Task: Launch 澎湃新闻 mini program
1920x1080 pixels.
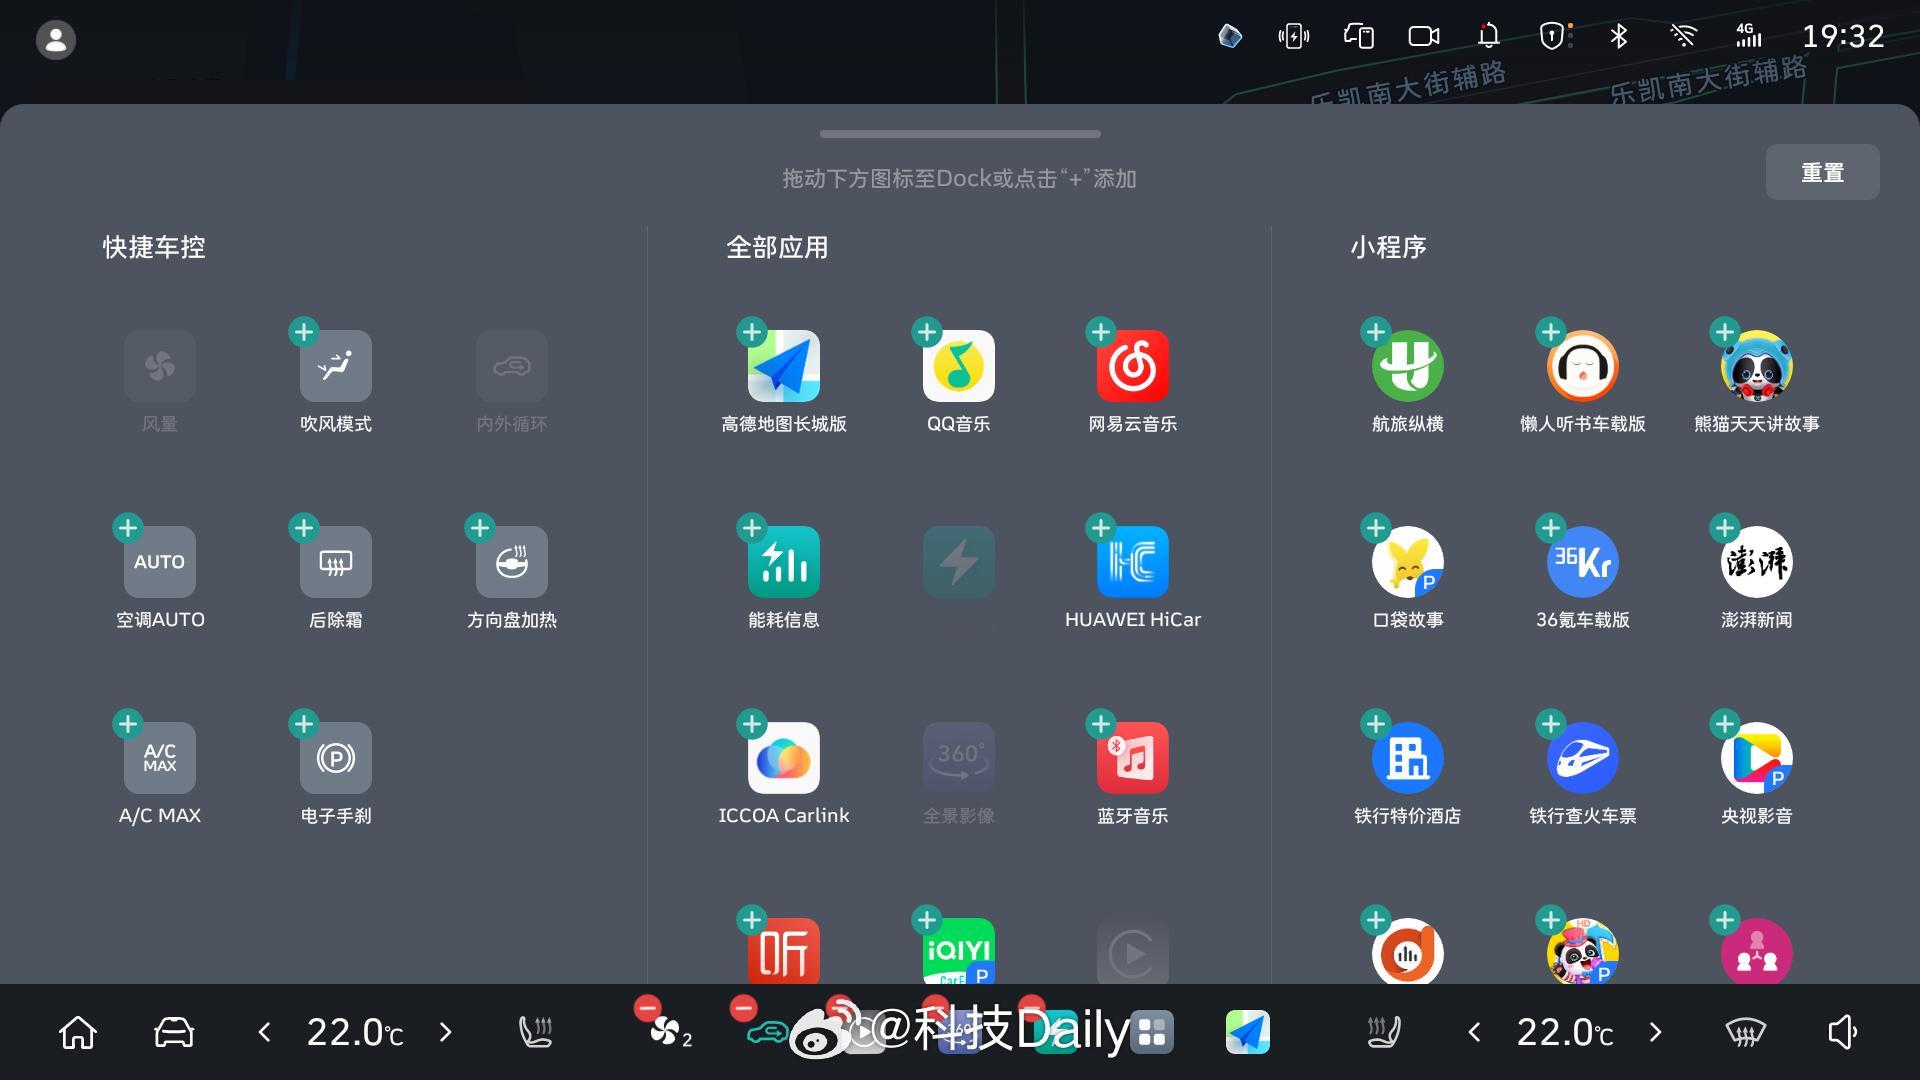Action: (1756, 562)
